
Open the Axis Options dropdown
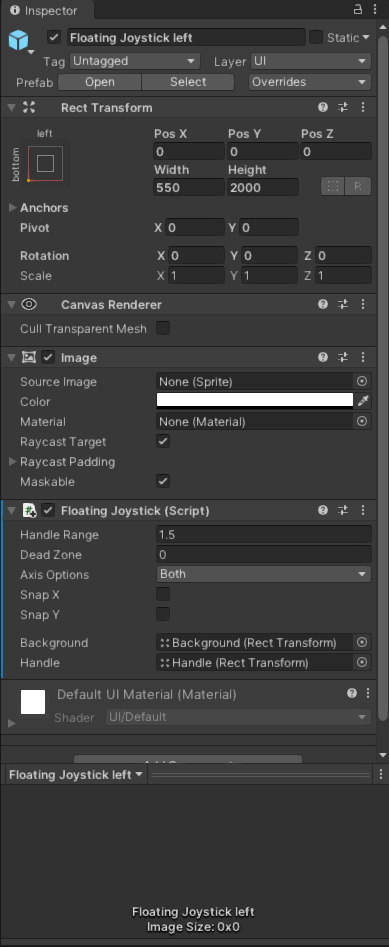coord(263,574)
